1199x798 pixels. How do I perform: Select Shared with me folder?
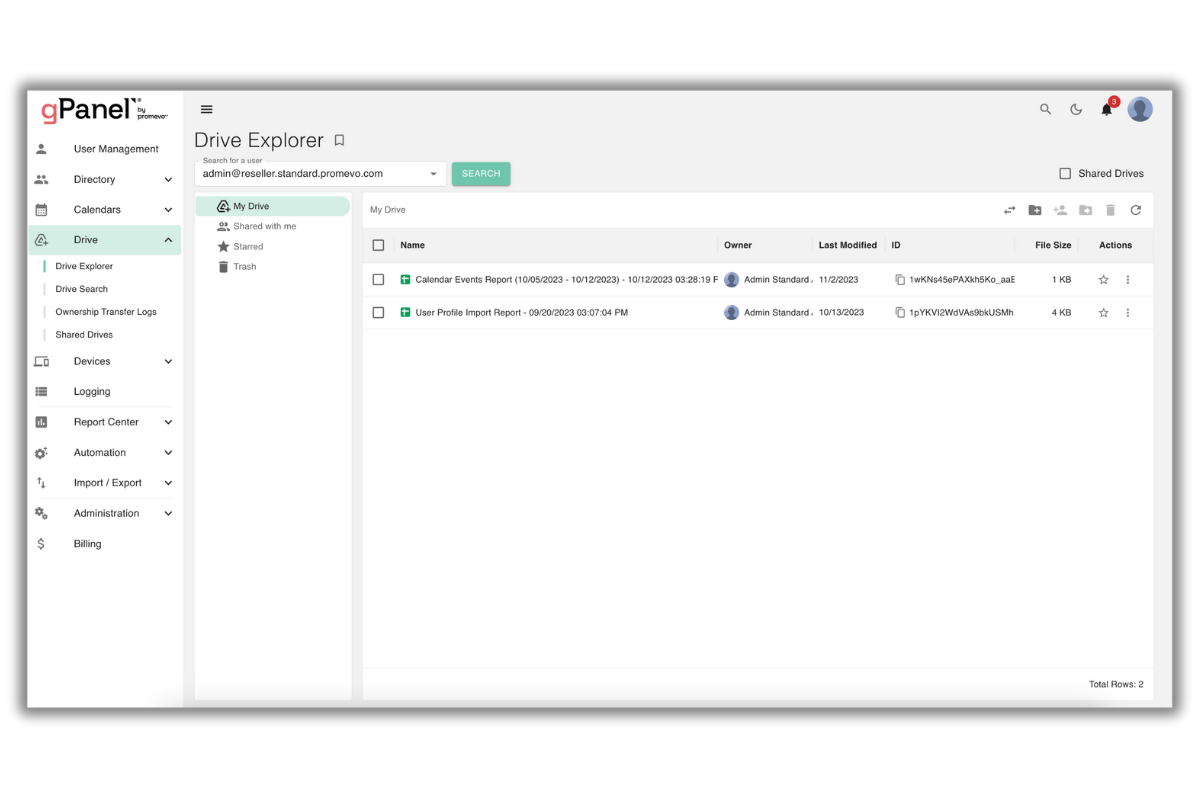pyautogui.click(x=265, y=226)
